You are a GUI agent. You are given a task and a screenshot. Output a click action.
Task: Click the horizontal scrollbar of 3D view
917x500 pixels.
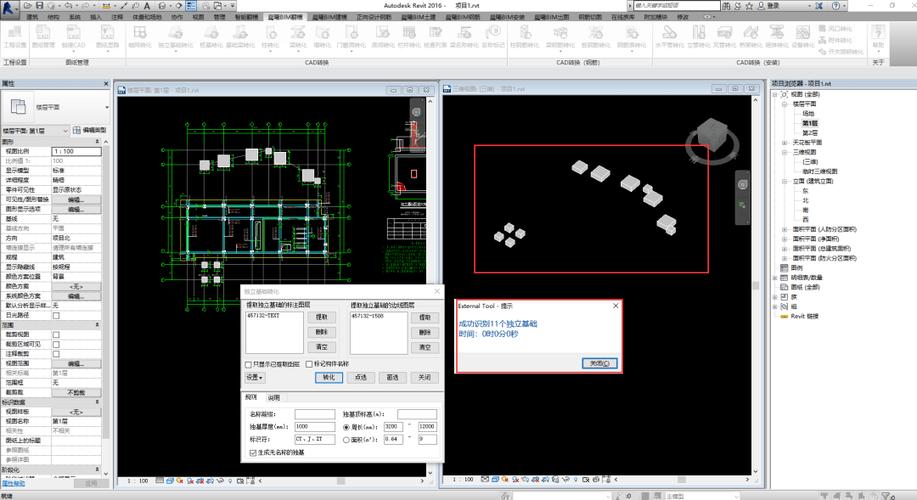pyautogui.click(x=682, y=480)
